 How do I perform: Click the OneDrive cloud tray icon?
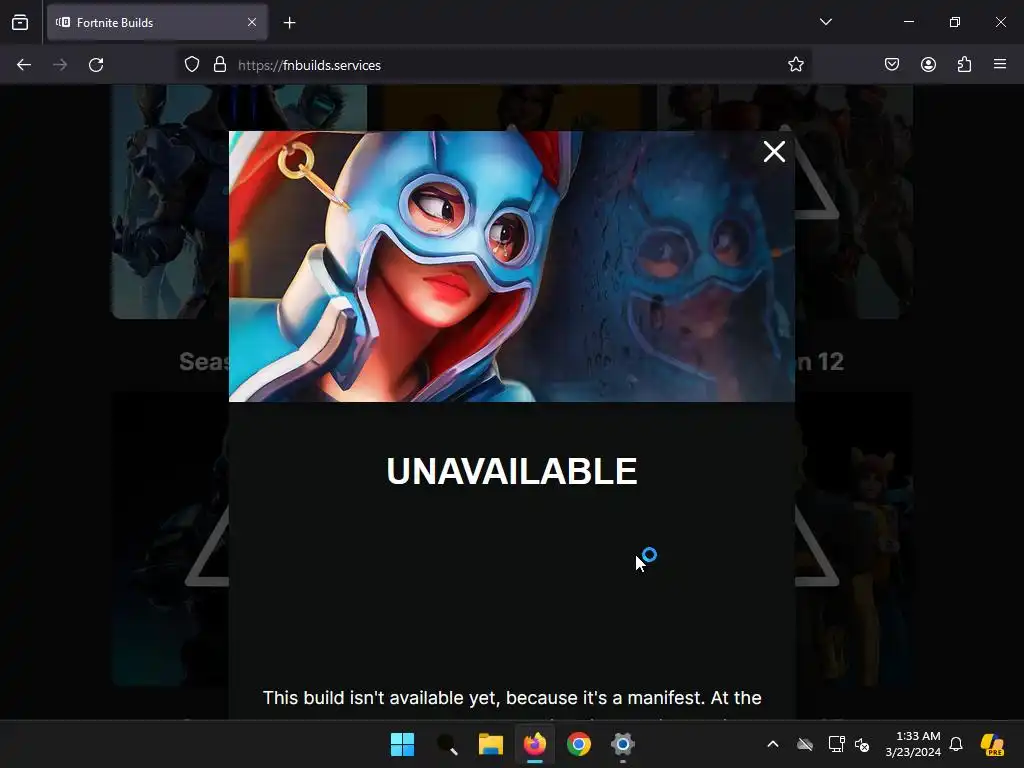[805, 744]
